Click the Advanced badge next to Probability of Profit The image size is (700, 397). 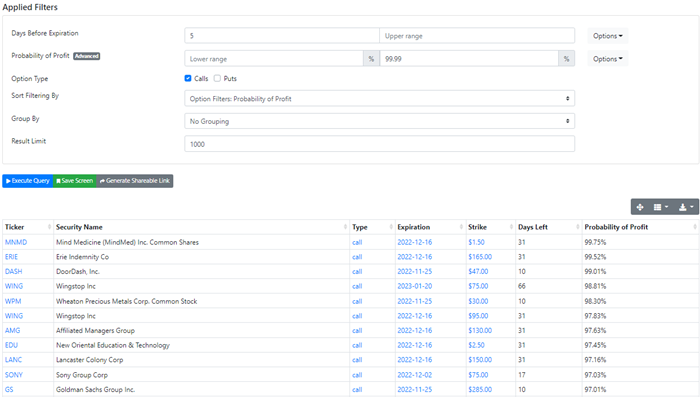[87, 56]
